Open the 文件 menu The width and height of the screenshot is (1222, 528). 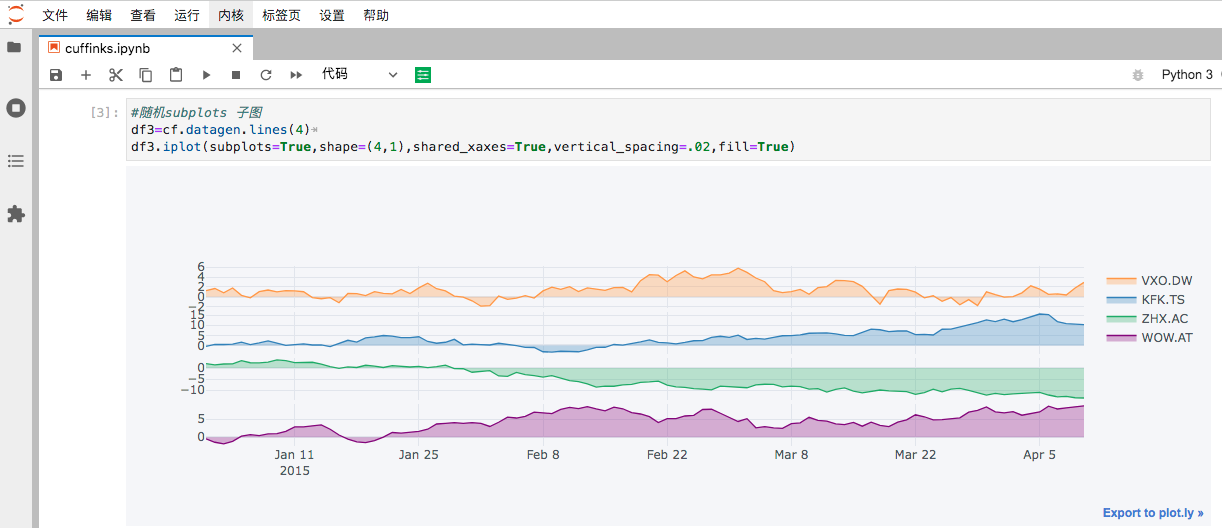pyautogui.click(x=55, y=15)
